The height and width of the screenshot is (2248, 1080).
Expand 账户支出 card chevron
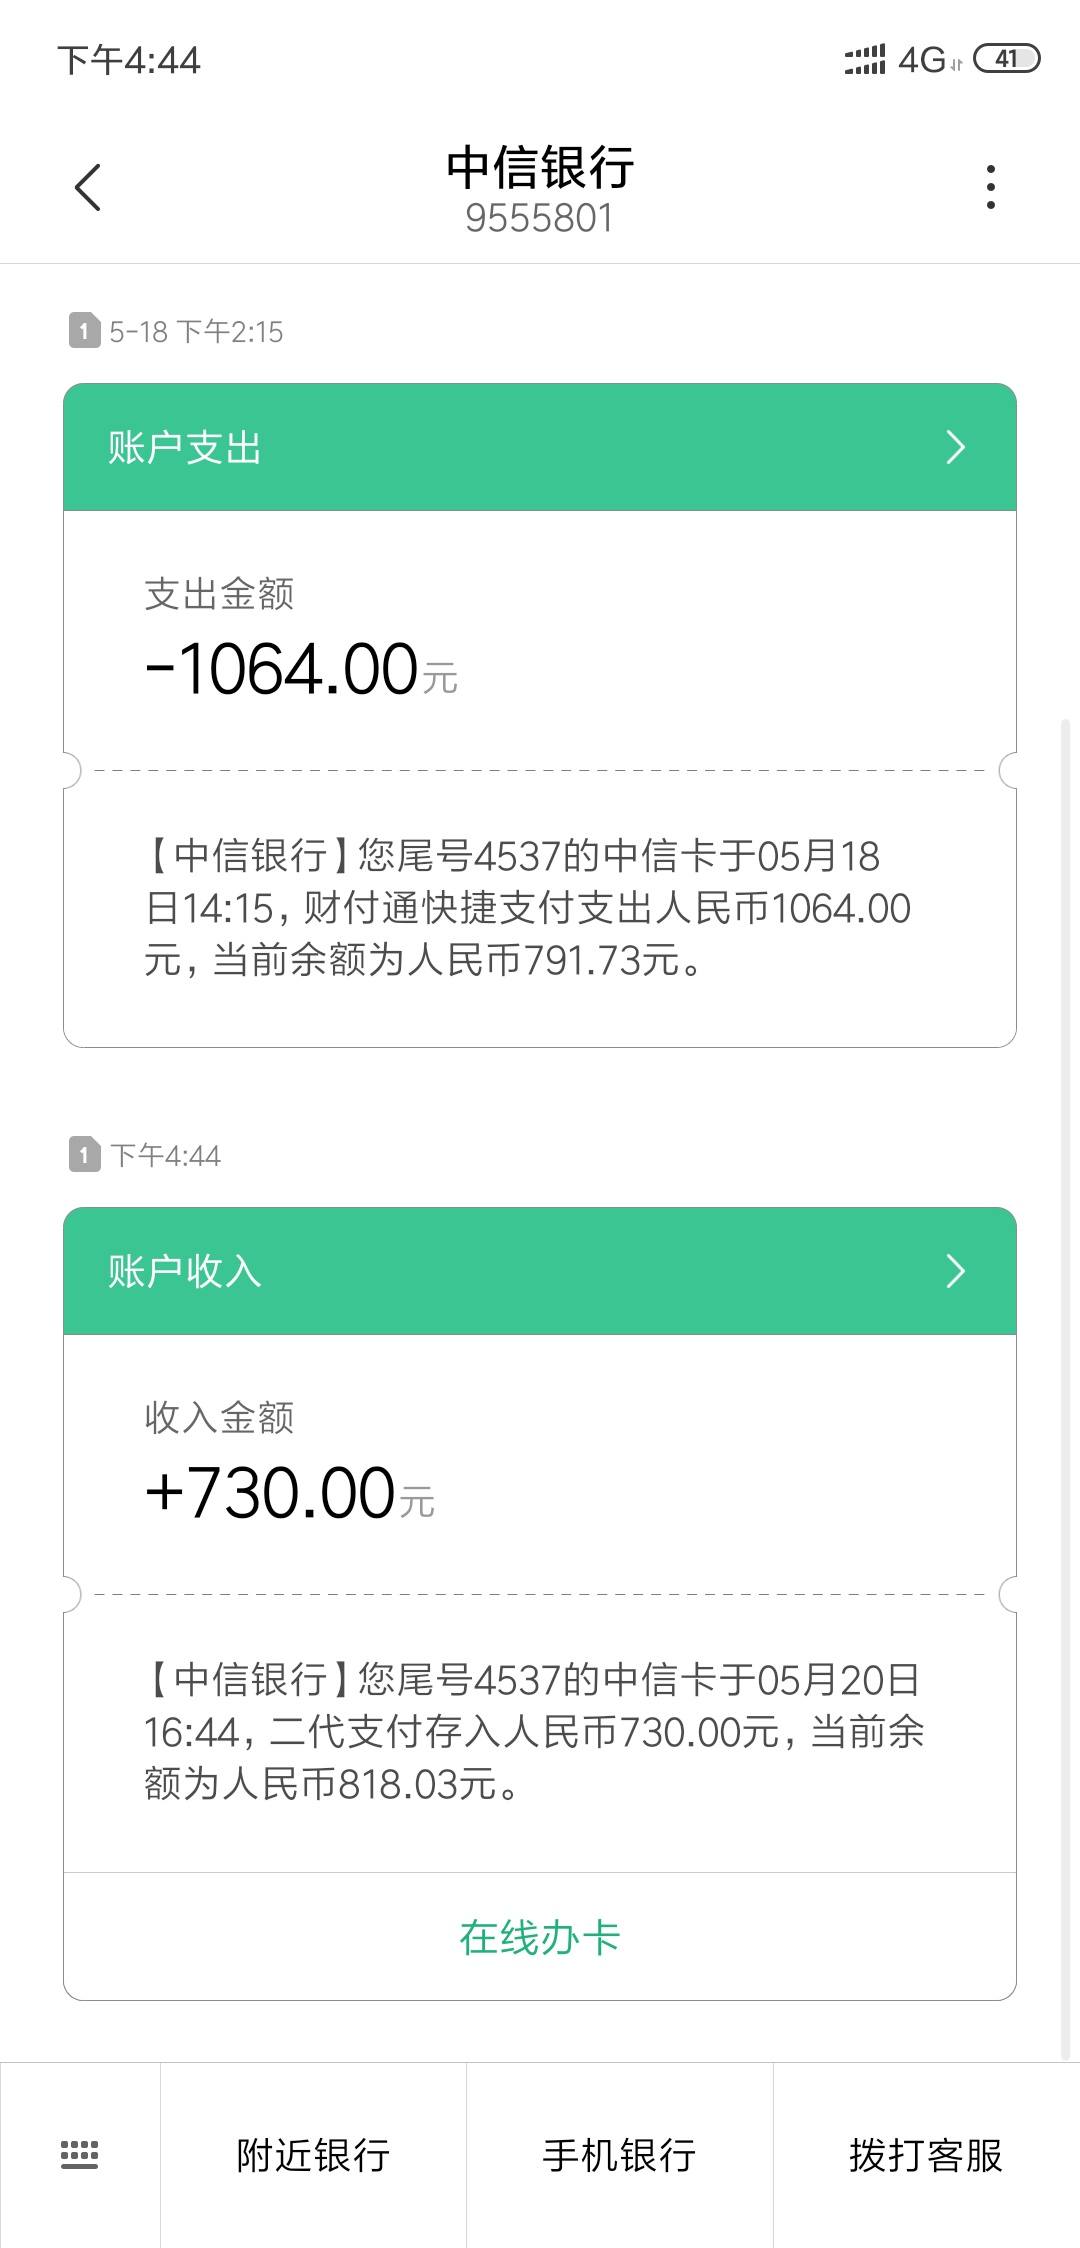[955, 447]
